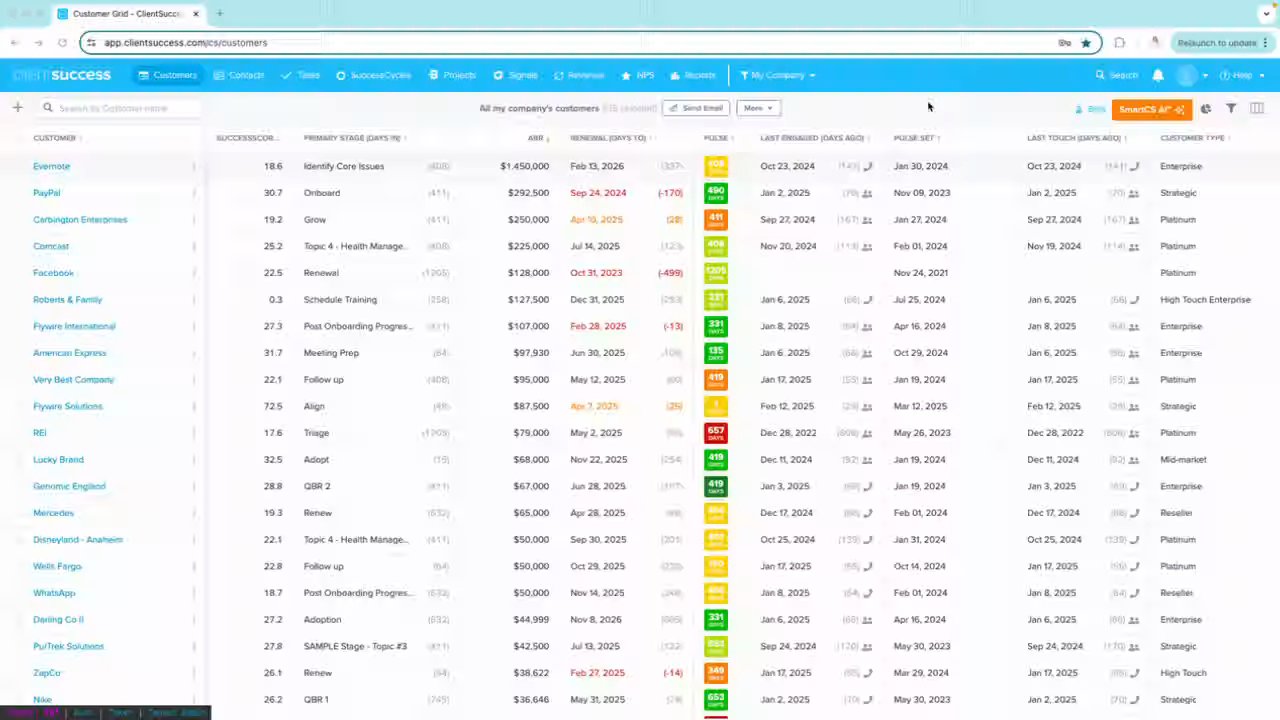Viewport: 1280px width, 720px height.
Task: Sort by the ARR column header
Action: tap(536, 138)
